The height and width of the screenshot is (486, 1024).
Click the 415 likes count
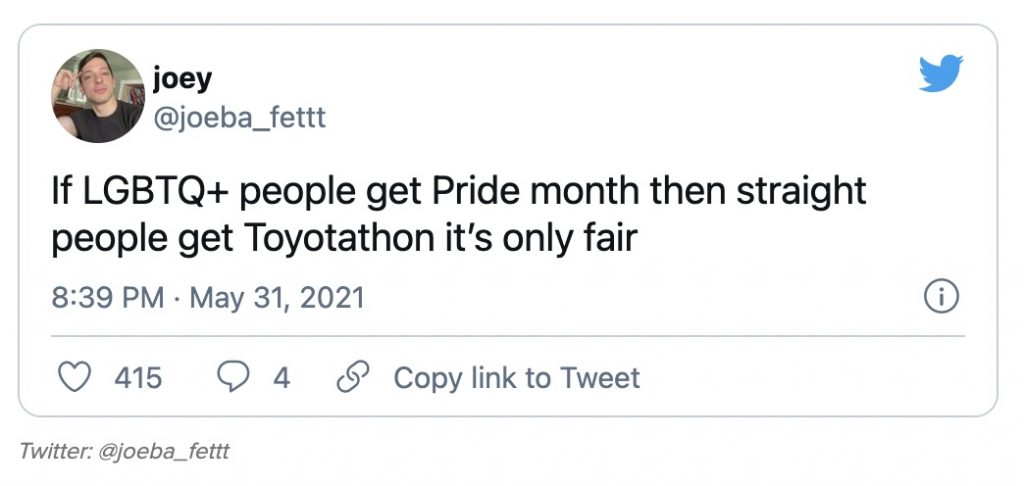138,377
